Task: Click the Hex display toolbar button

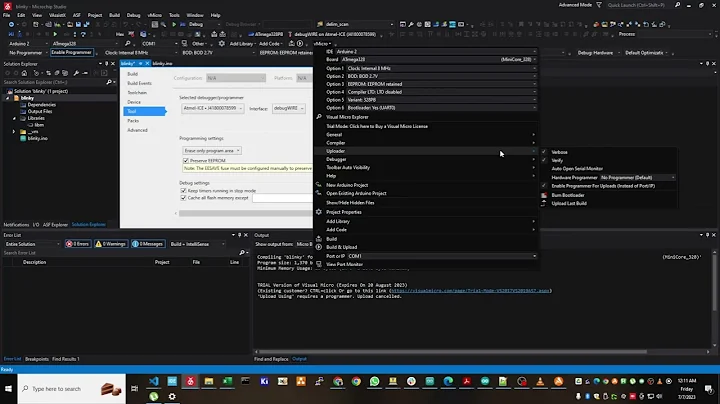Action: coord(120,34)
